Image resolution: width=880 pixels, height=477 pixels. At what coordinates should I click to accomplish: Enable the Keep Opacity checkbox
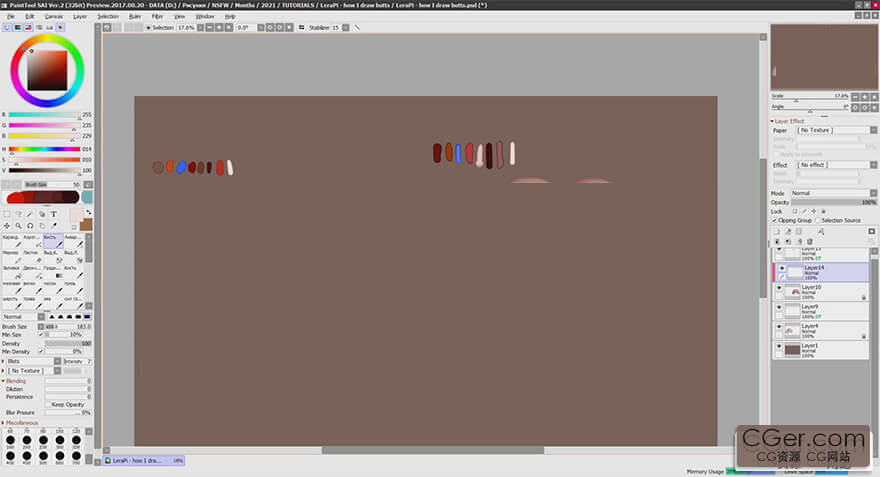(48, 404)
